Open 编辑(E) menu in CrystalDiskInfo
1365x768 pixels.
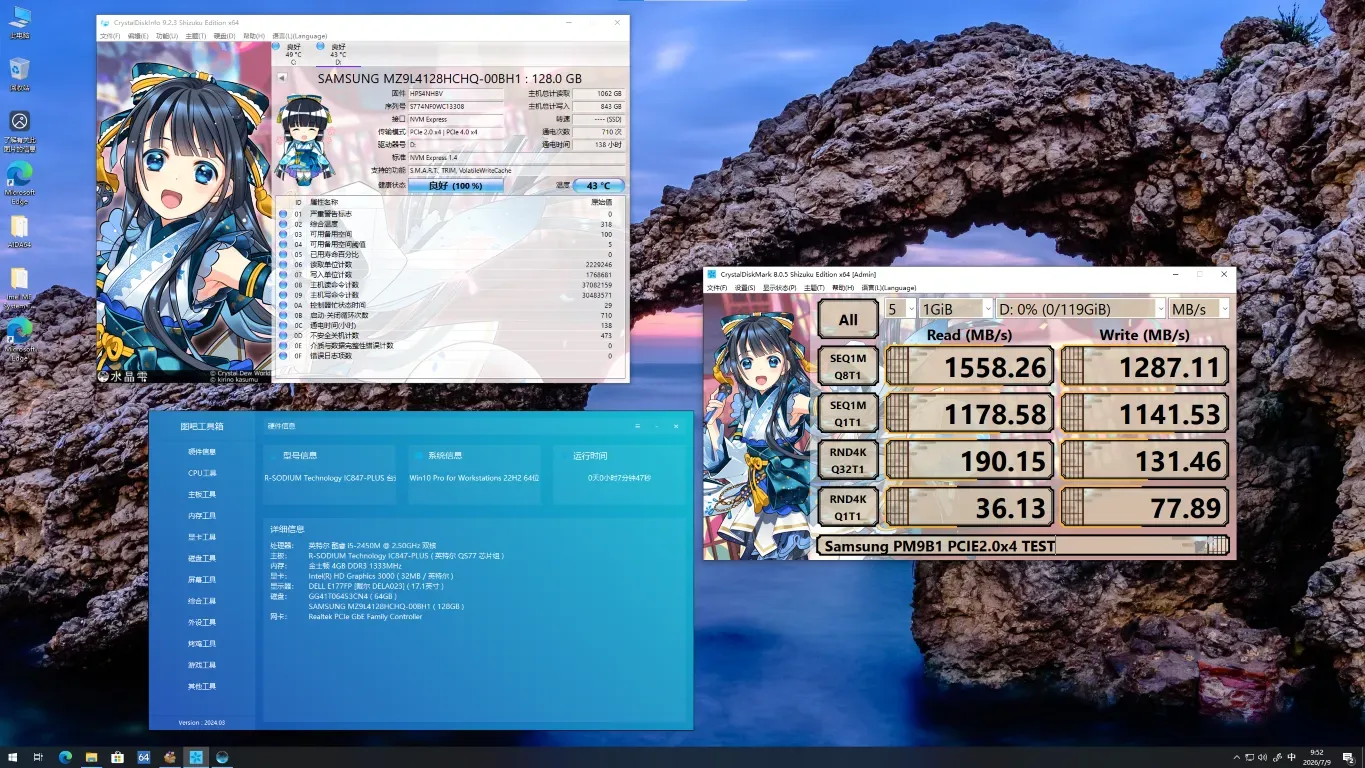[138, 36]
